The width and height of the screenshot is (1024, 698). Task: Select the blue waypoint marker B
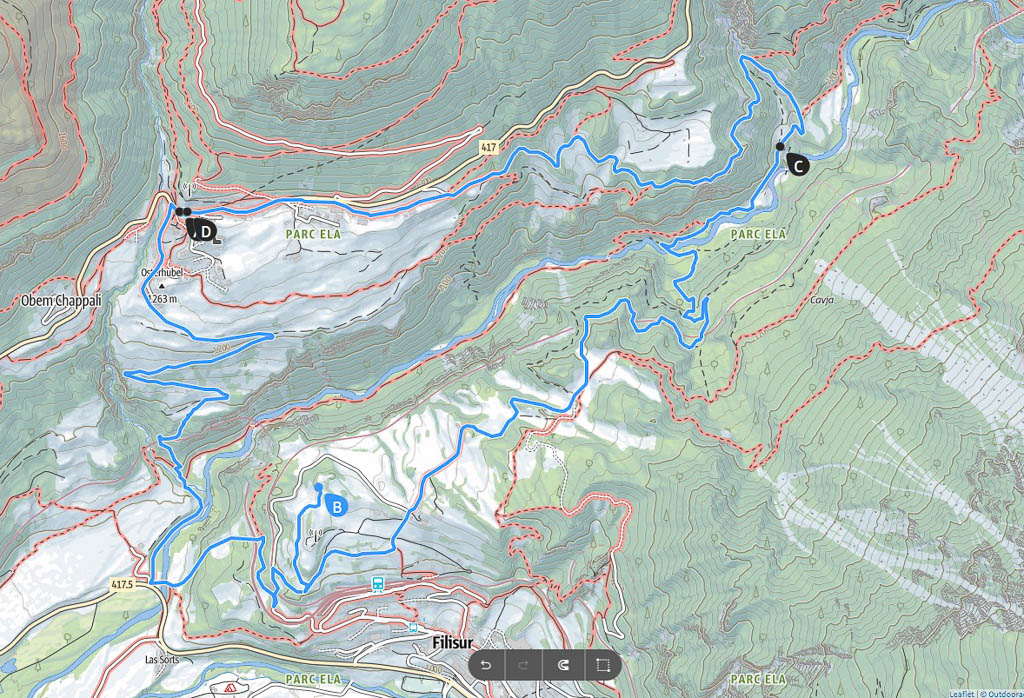[x=336, y=505]
